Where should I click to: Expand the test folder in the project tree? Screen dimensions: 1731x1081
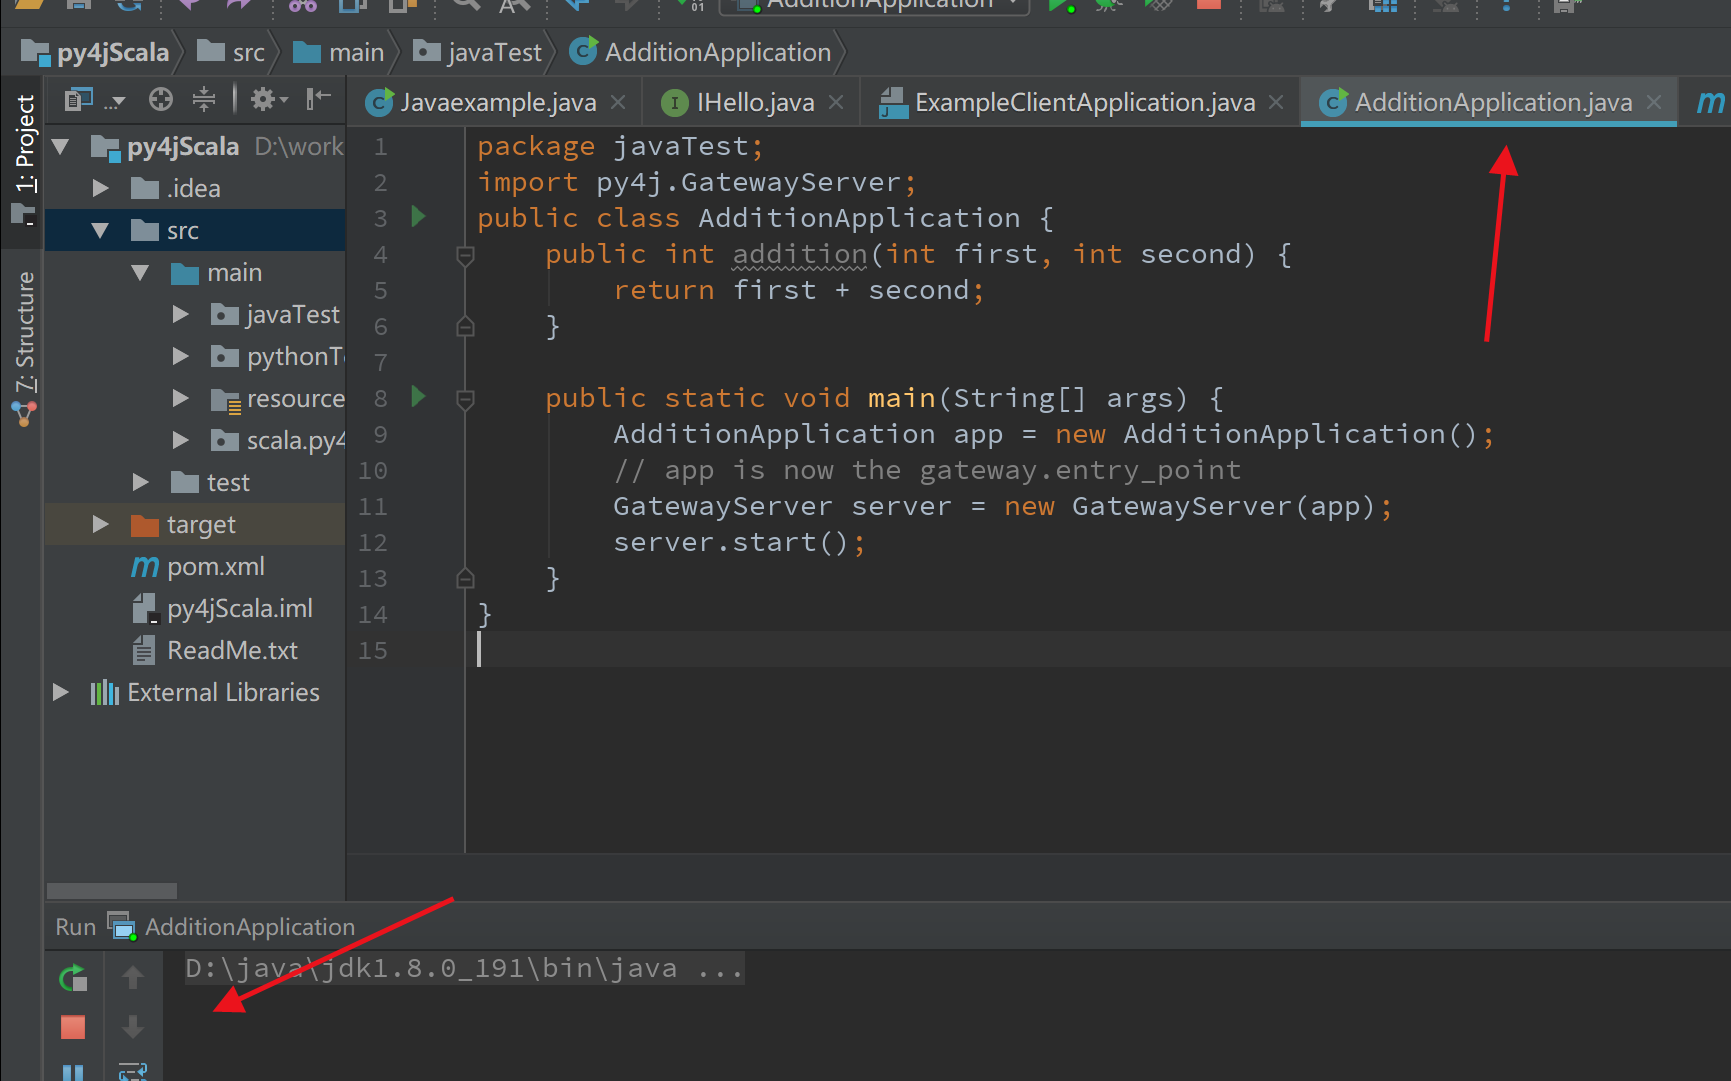pos(140,482)
